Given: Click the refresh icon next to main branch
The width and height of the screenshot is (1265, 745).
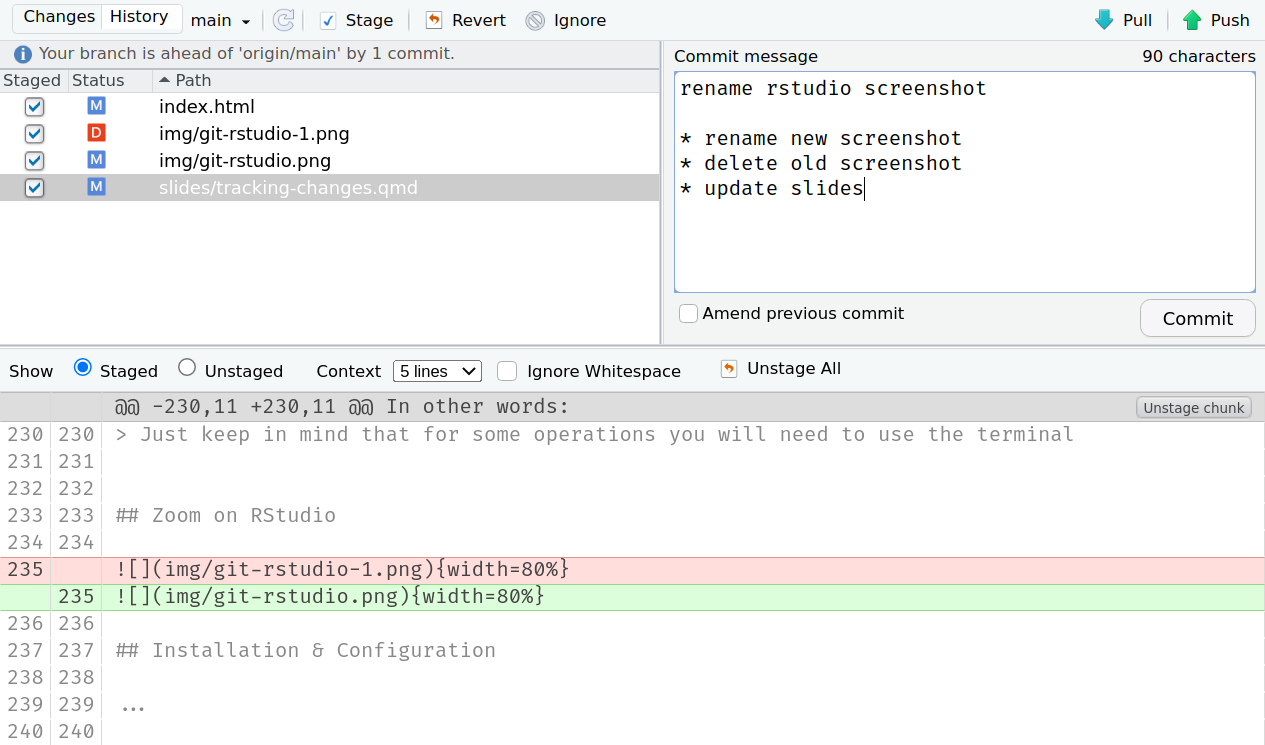Looking at the screenshot, I should 284,20.
